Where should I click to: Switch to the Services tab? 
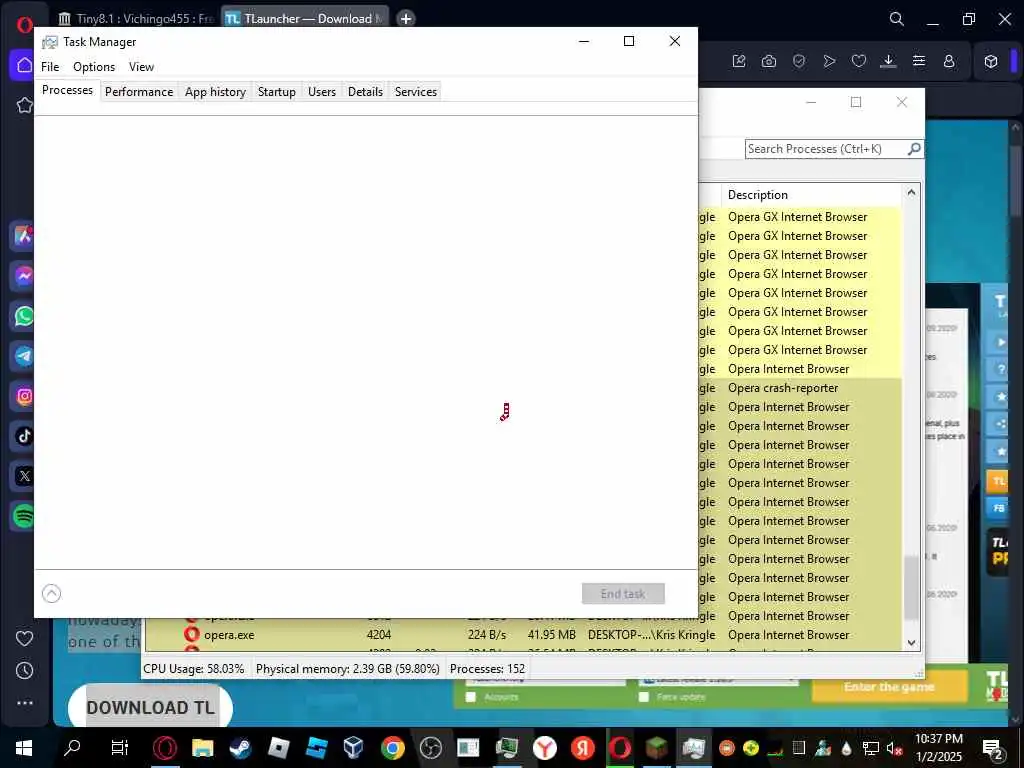416,92
